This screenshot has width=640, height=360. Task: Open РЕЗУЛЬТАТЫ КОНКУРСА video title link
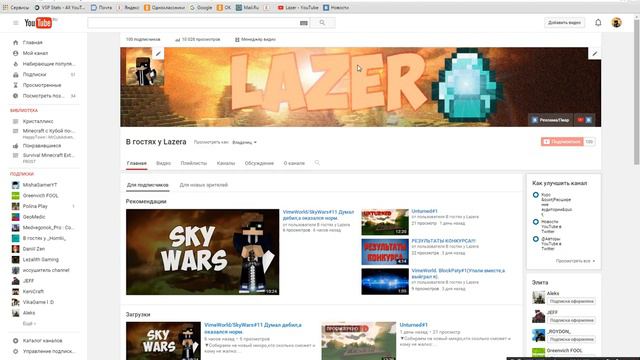pyautogui.click(x=444, y=241)
